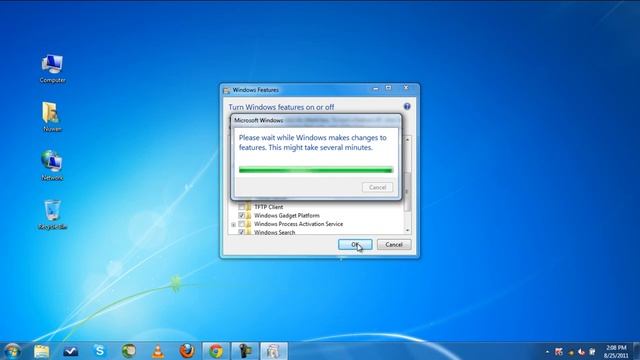Image resolution: width=640 pixels, height=360 pixels.
Task: Click the yellow circle tray icon
Action: [571, 352]
